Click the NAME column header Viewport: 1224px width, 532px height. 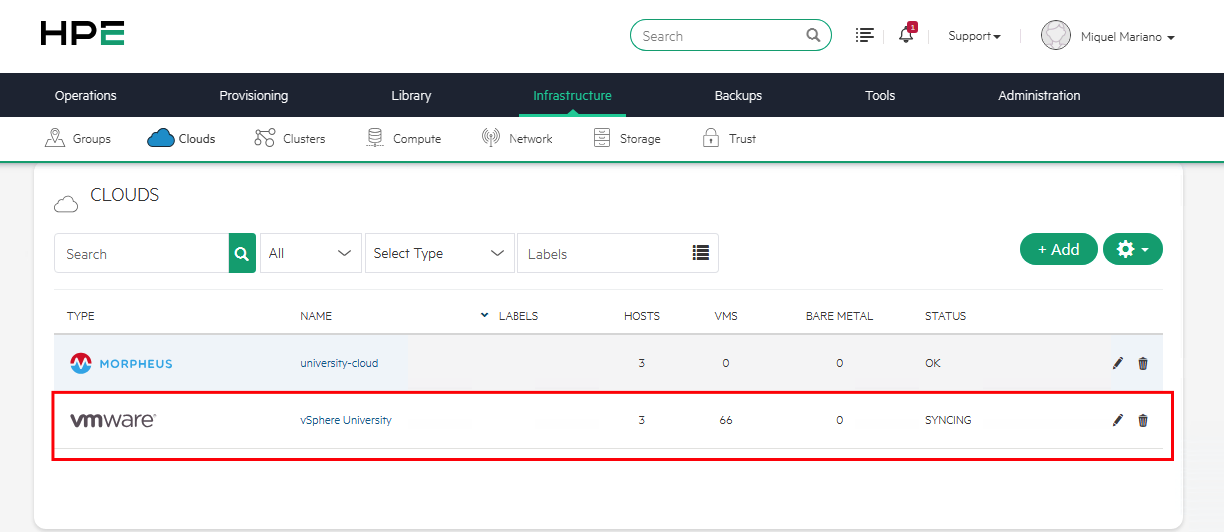316,316
